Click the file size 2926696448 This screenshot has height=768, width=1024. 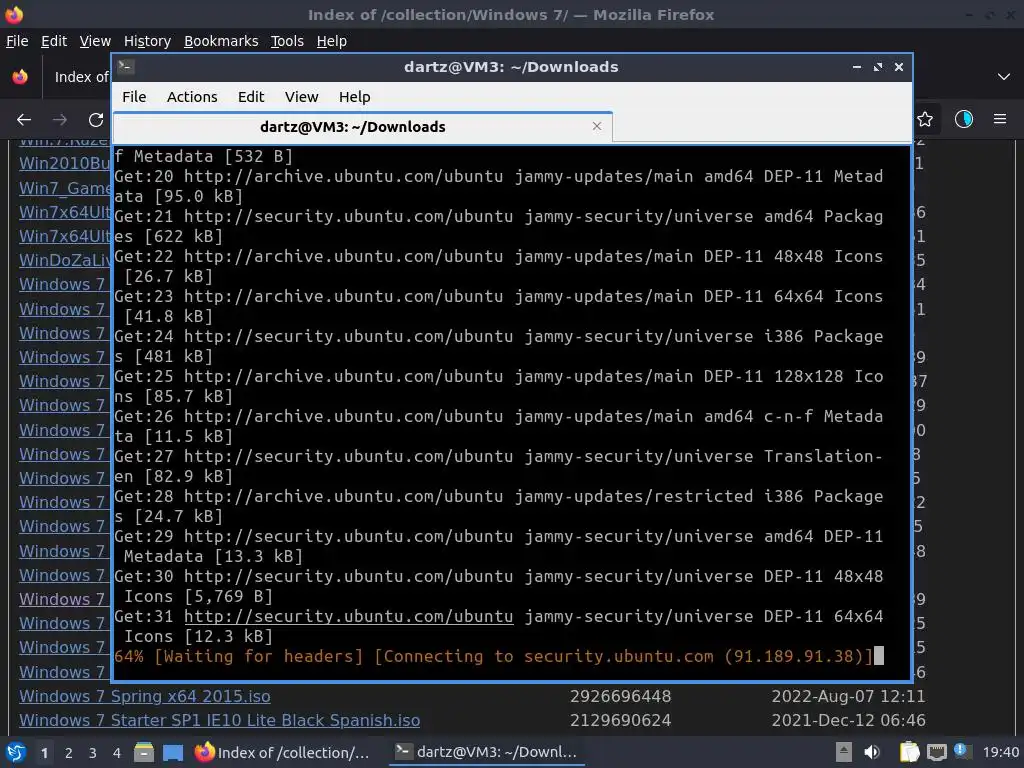(620, 696)
